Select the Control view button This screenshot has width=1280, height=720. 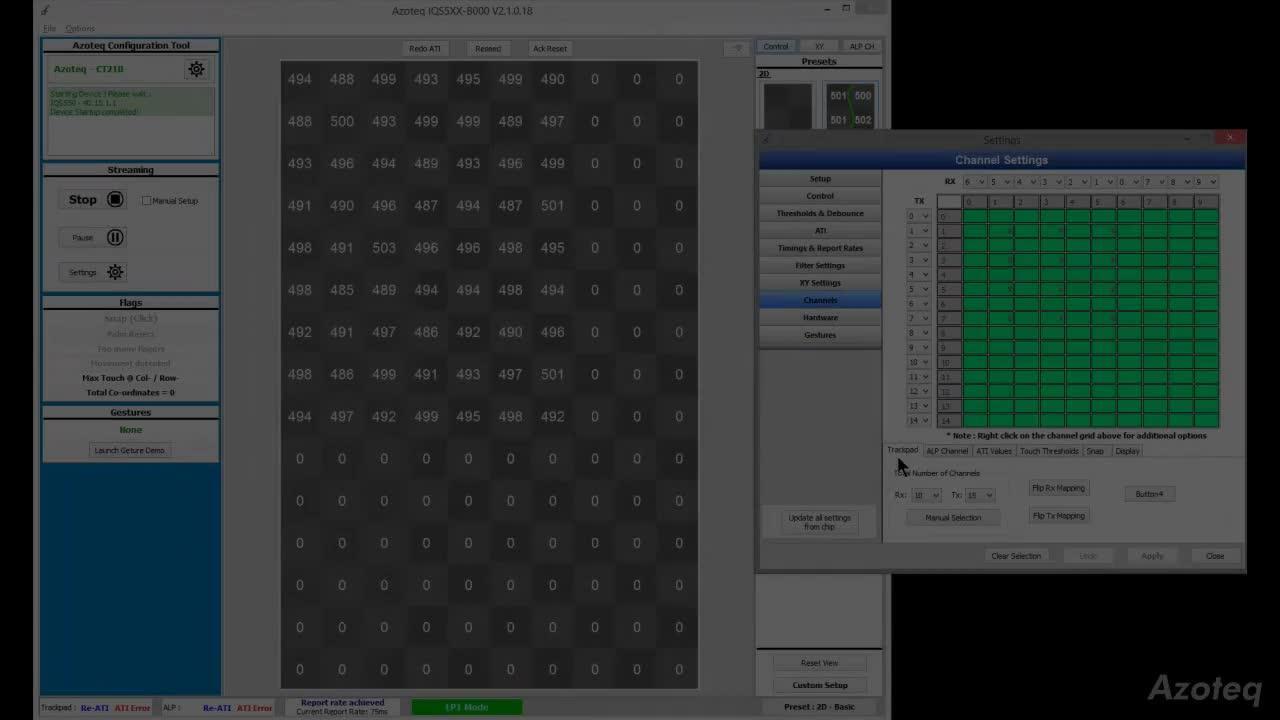pos(775,46)
